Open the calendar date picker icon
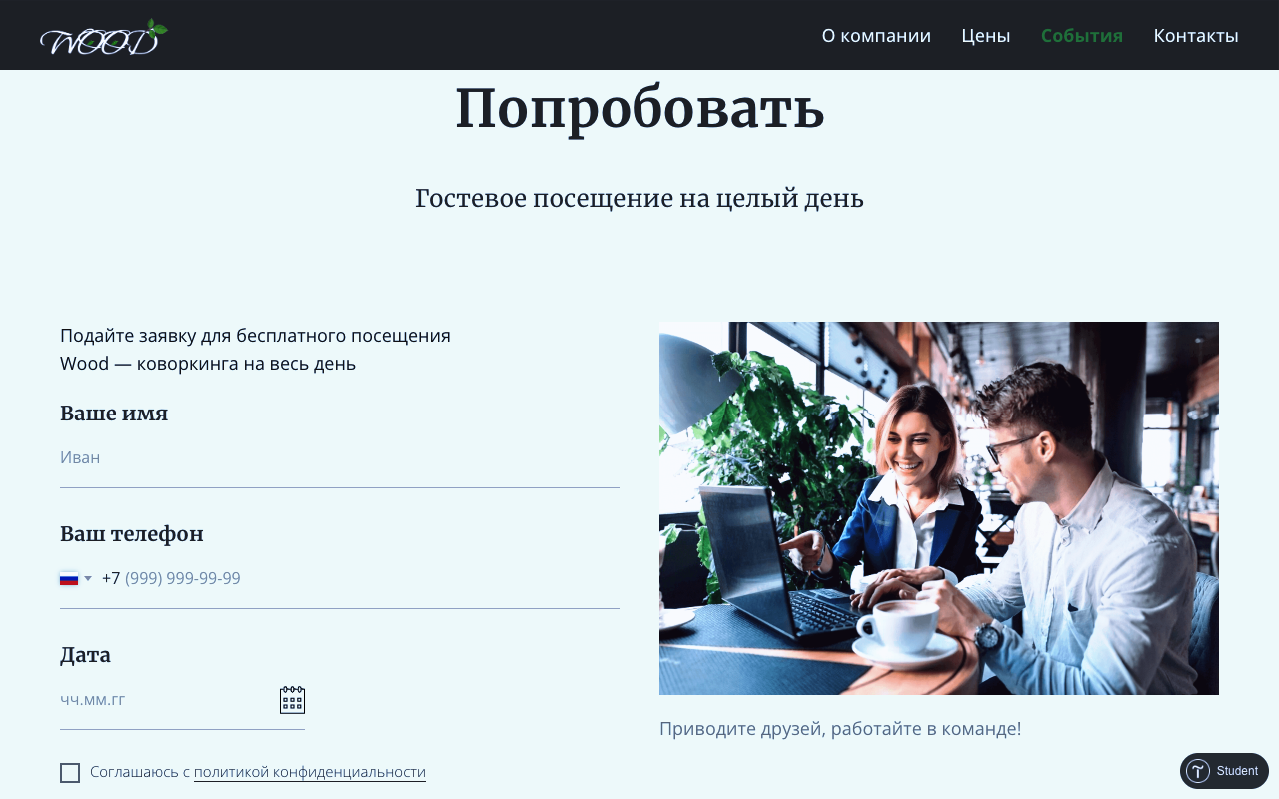Screen dimensions: 1279x799 tap(292, 700)
